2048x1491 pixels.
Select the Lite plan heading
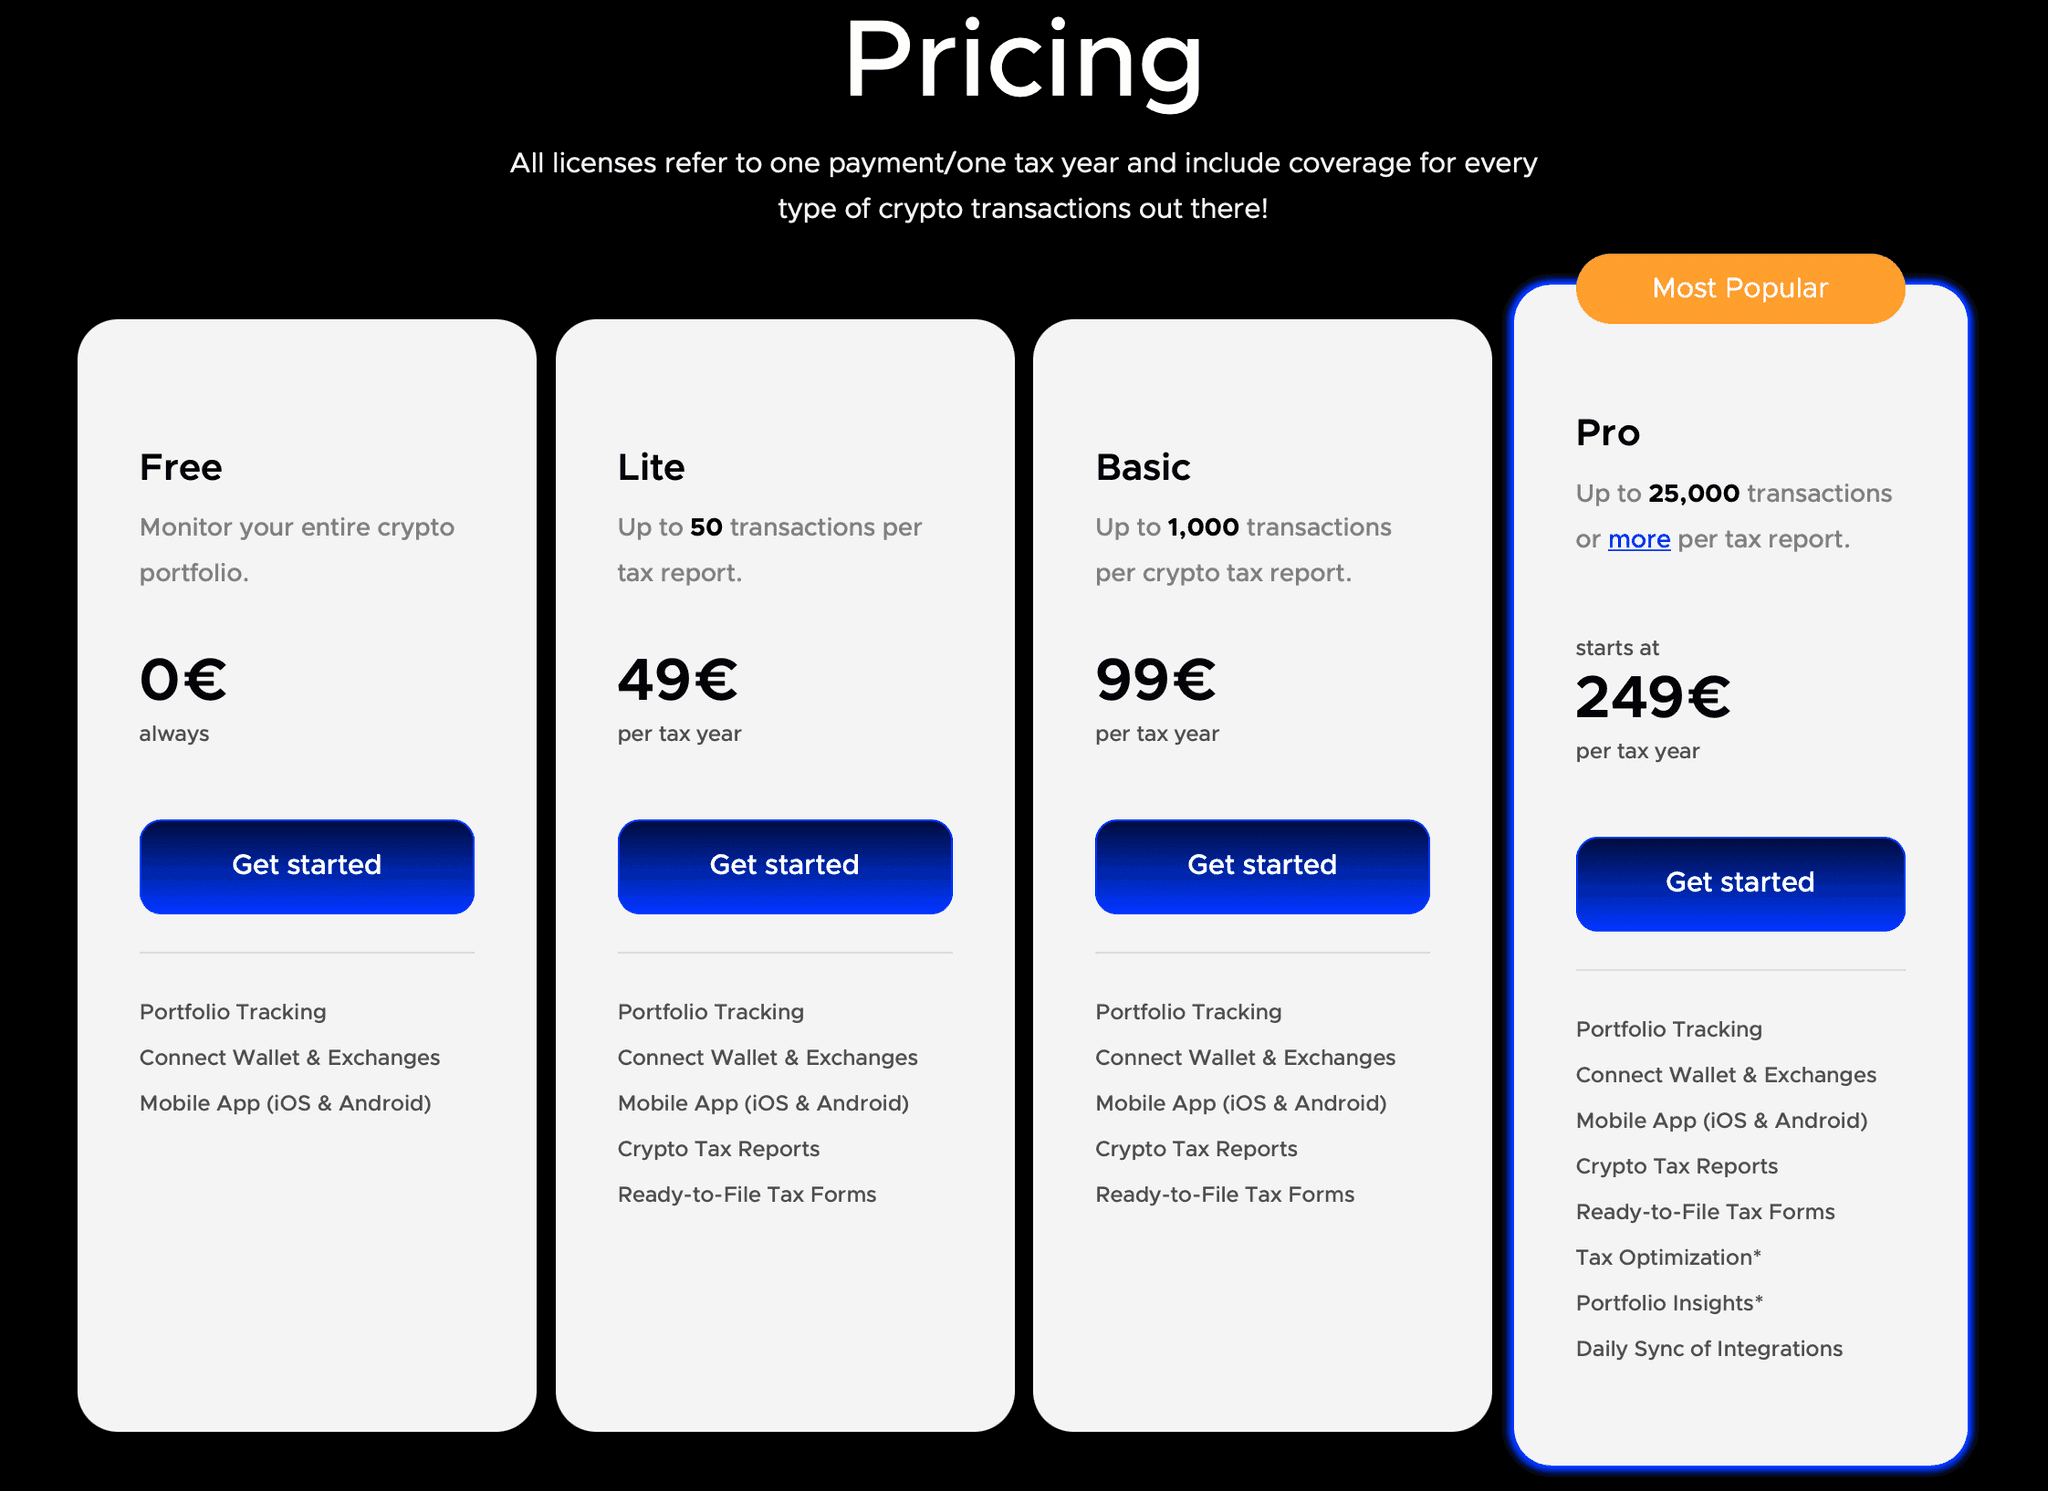650,467
